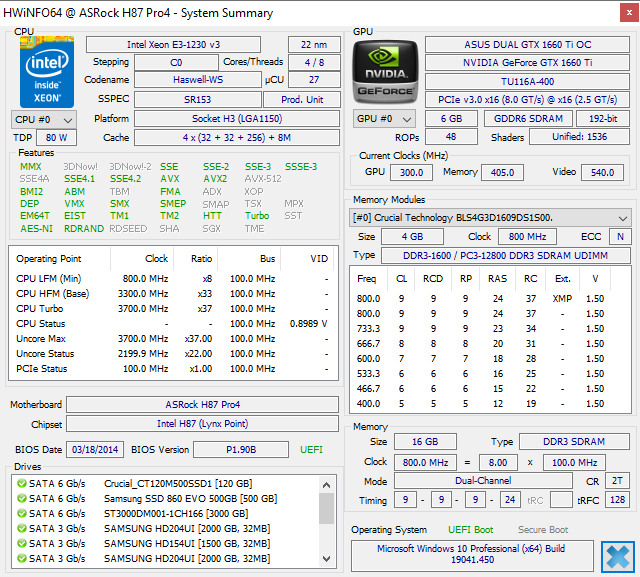Open the CPU #0 selector dropdown
Viewport: 640px width, 577px height.
44,120
